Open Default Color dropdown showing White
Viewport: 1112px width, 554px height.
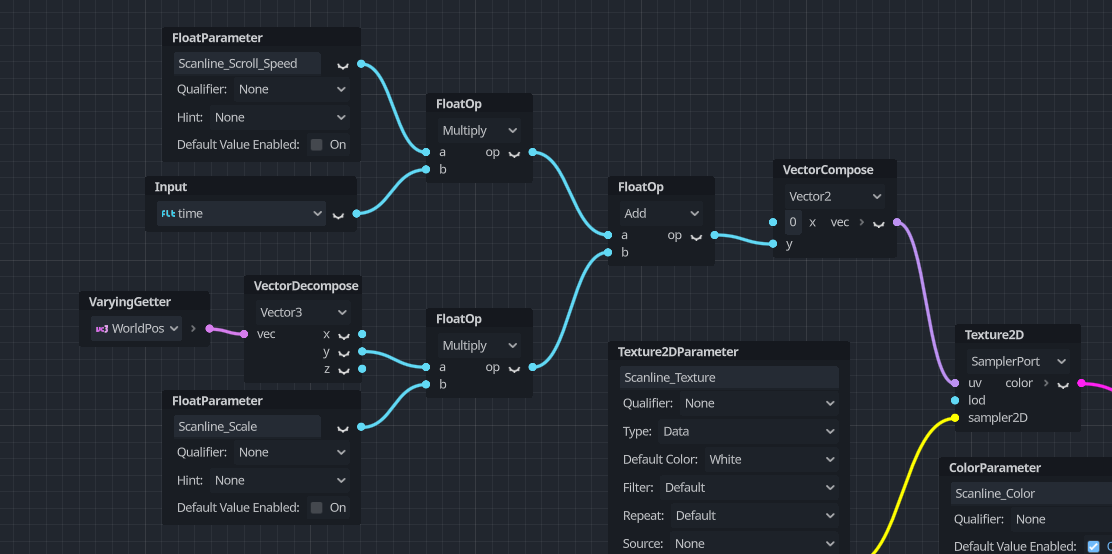tap(769, 460)
